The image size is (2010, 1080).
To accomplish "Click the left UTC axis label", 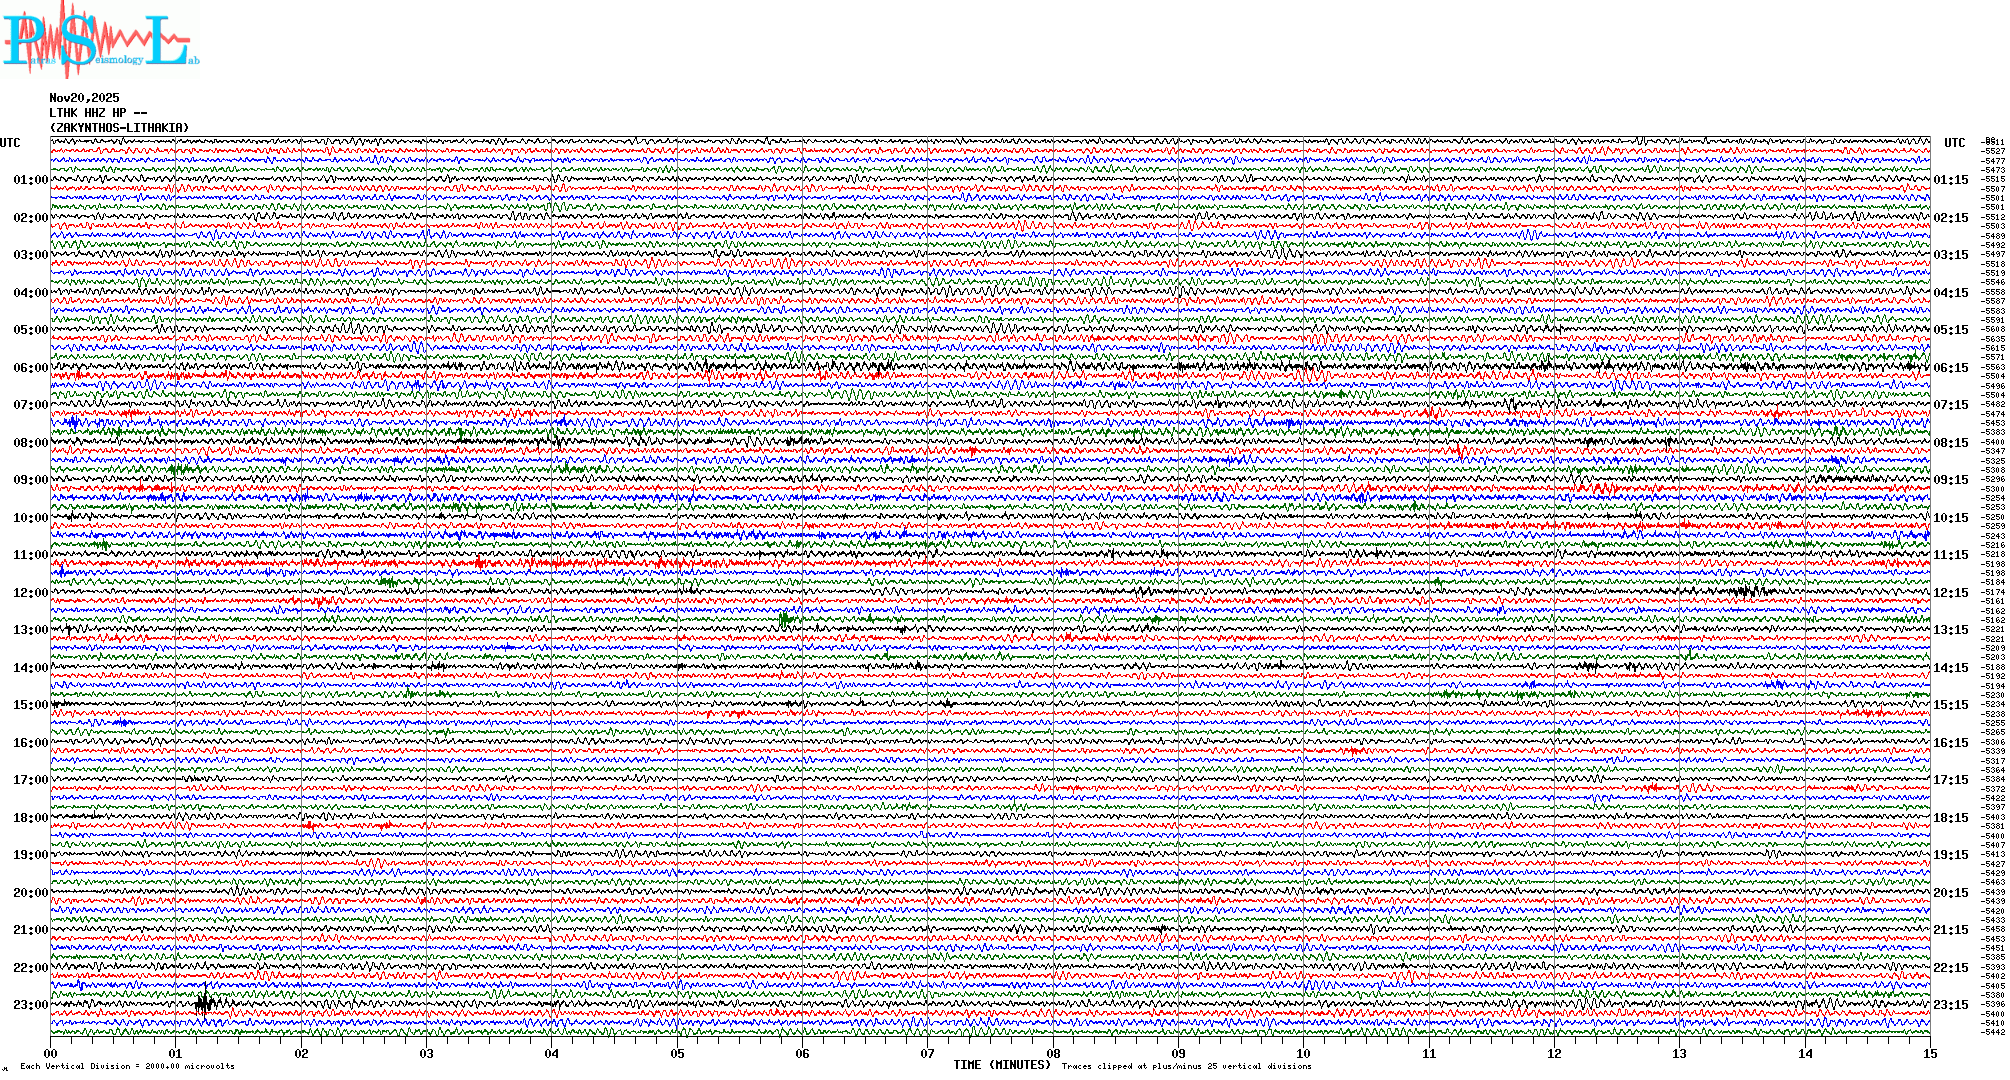I will (10, 143).
